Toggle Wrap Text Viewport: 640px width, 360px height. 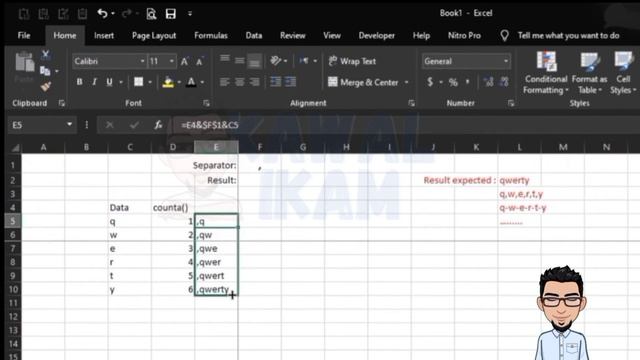click(352, 61)
